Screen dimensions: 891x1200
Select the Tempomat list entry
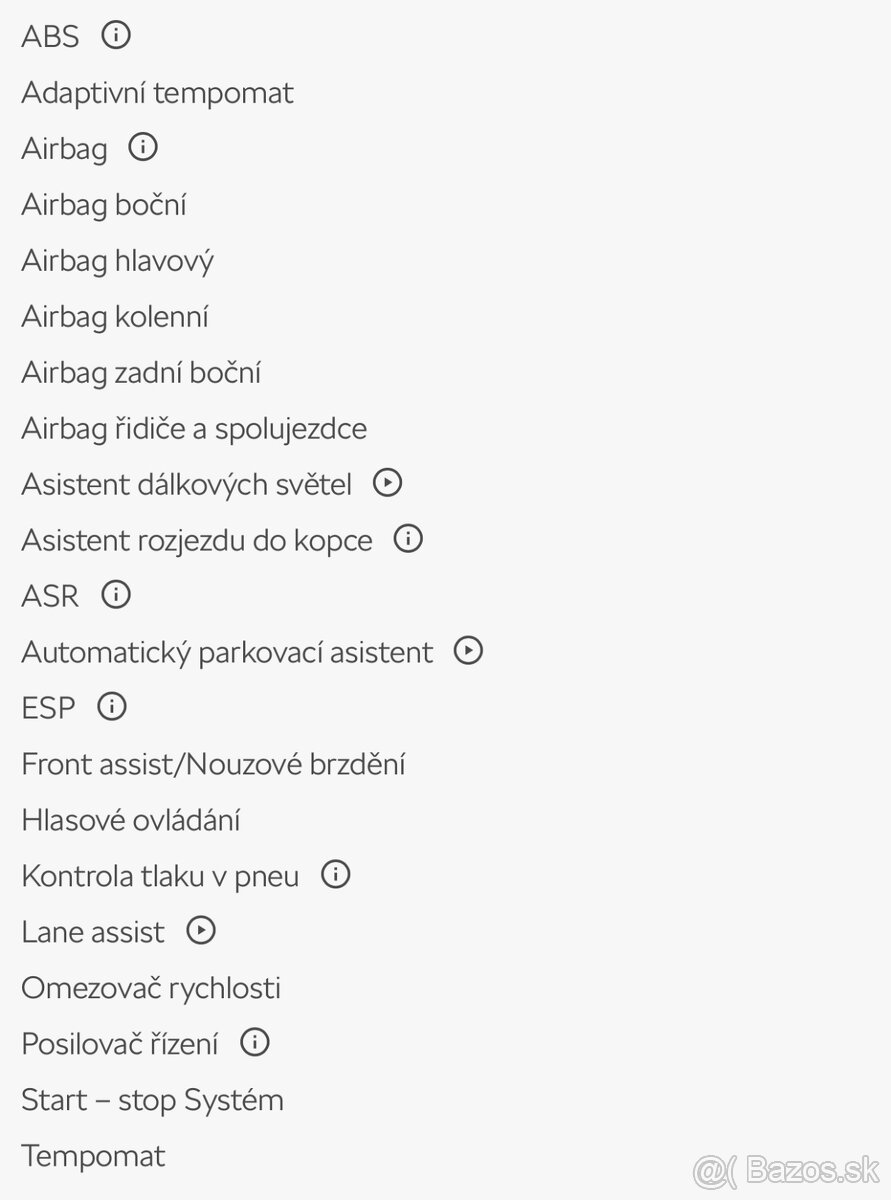click(x=93, y=1157)
